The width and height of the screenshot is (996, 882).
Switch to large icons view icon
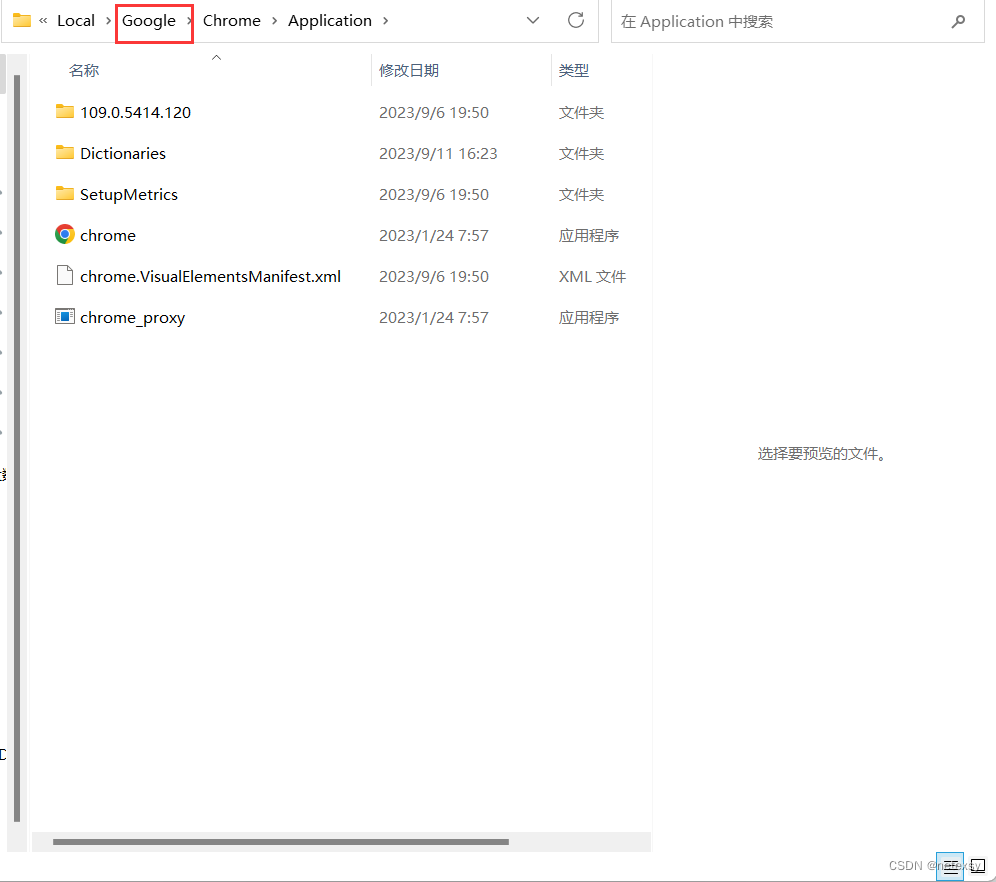(x=978, y=866)
